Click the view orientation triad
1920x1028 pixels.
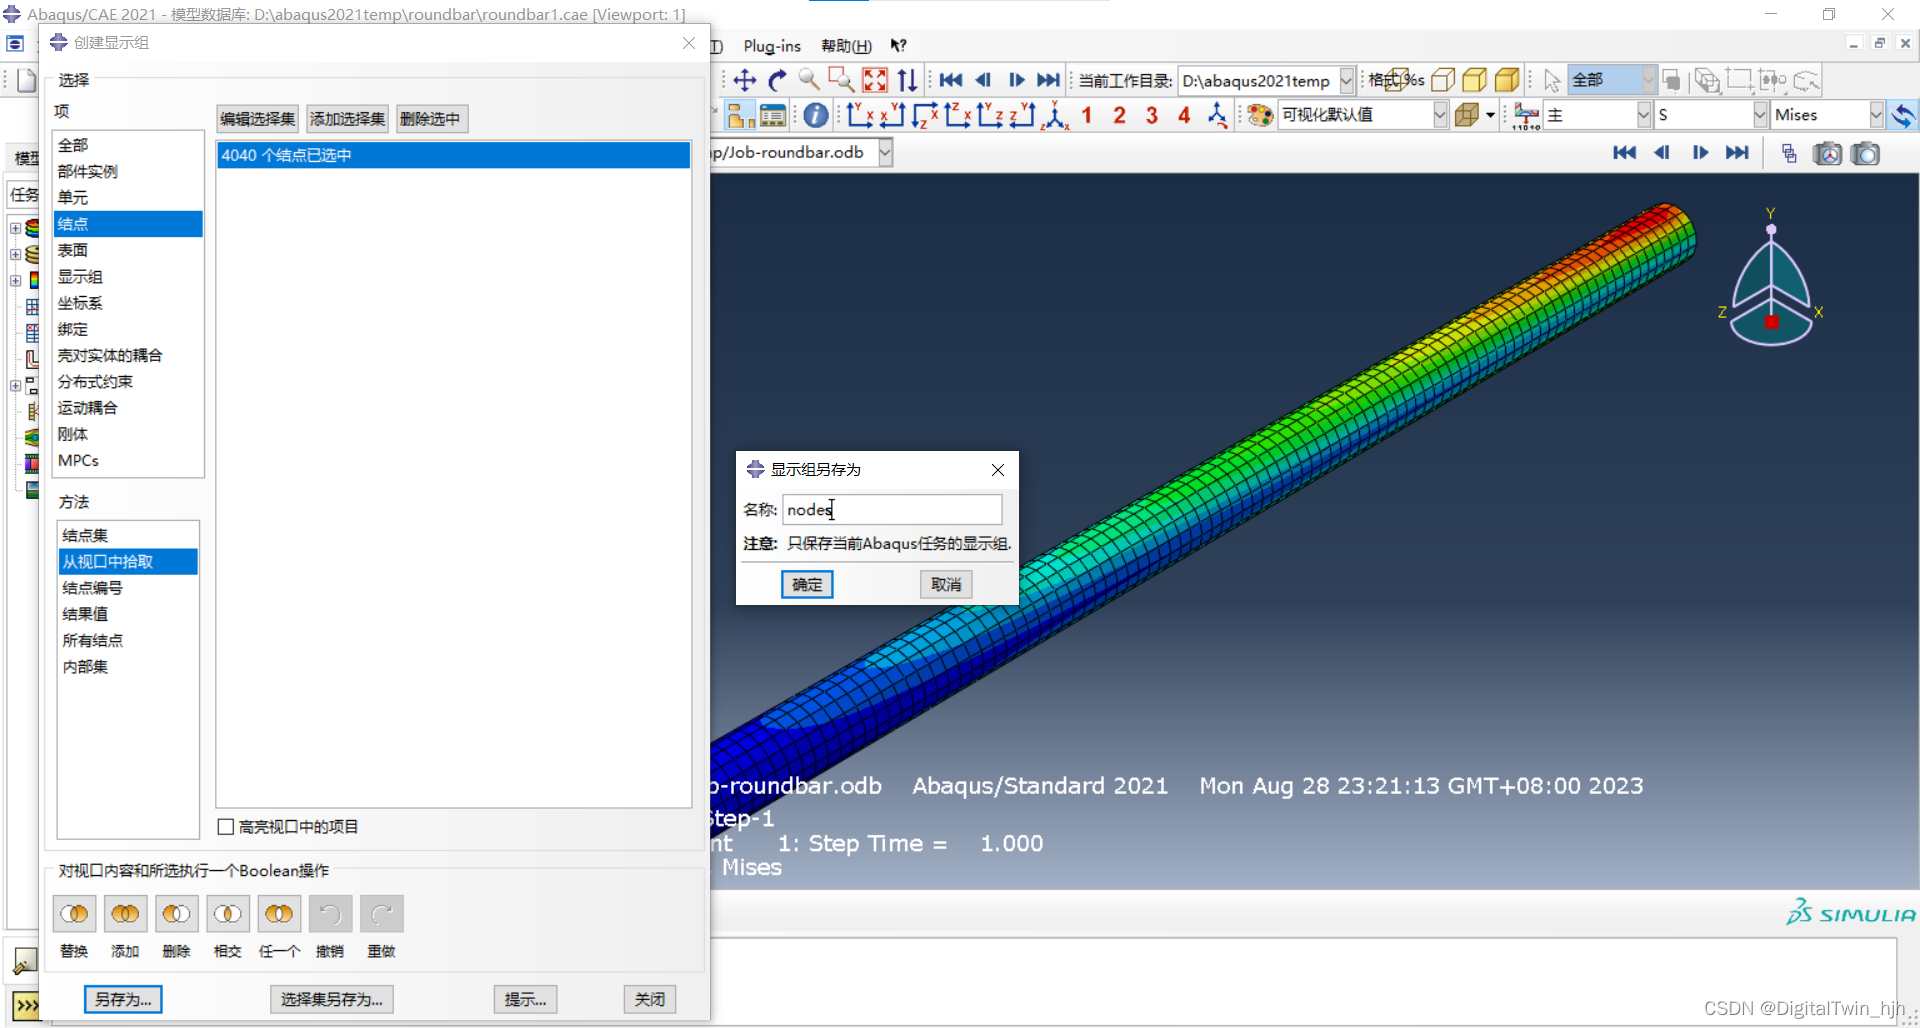[1771, 280]
